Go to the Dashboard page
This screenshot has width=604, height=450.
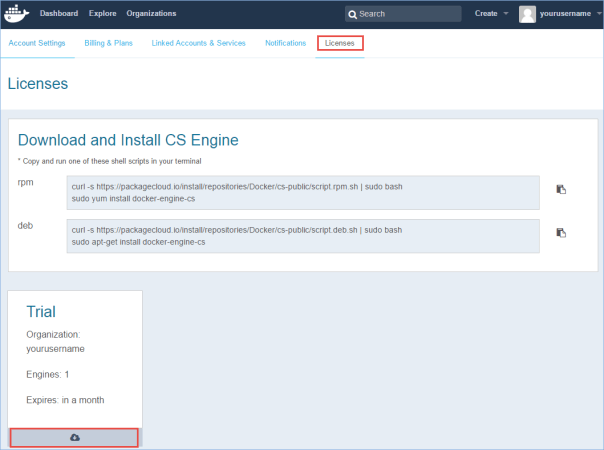(x=59, y=14)
